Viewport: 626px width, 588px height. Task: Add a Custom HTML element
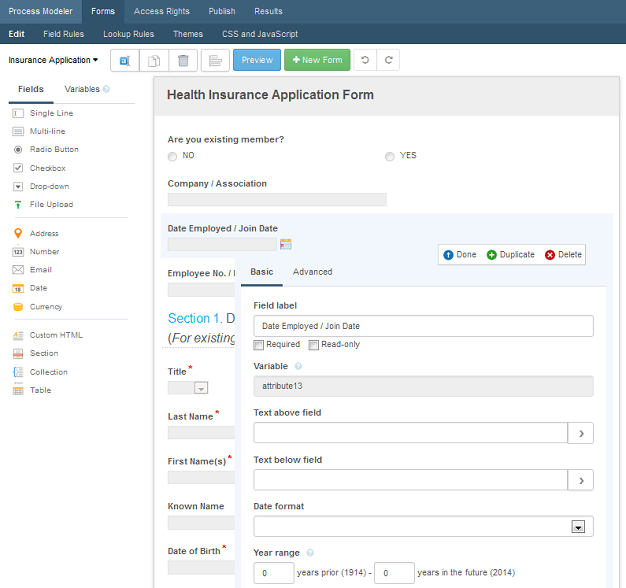[x=48, y=335]
